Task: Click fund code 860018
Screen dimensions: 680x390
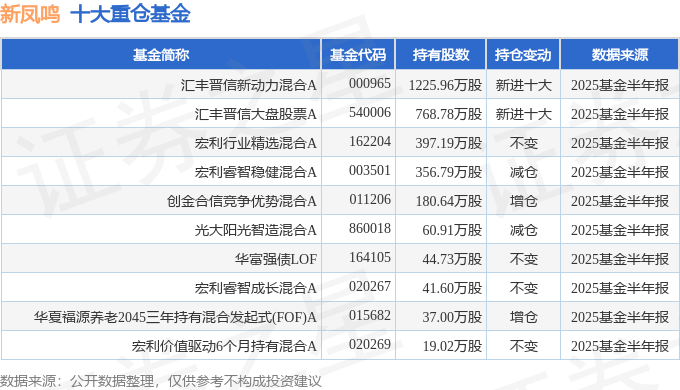Action: tap(370, 229)
